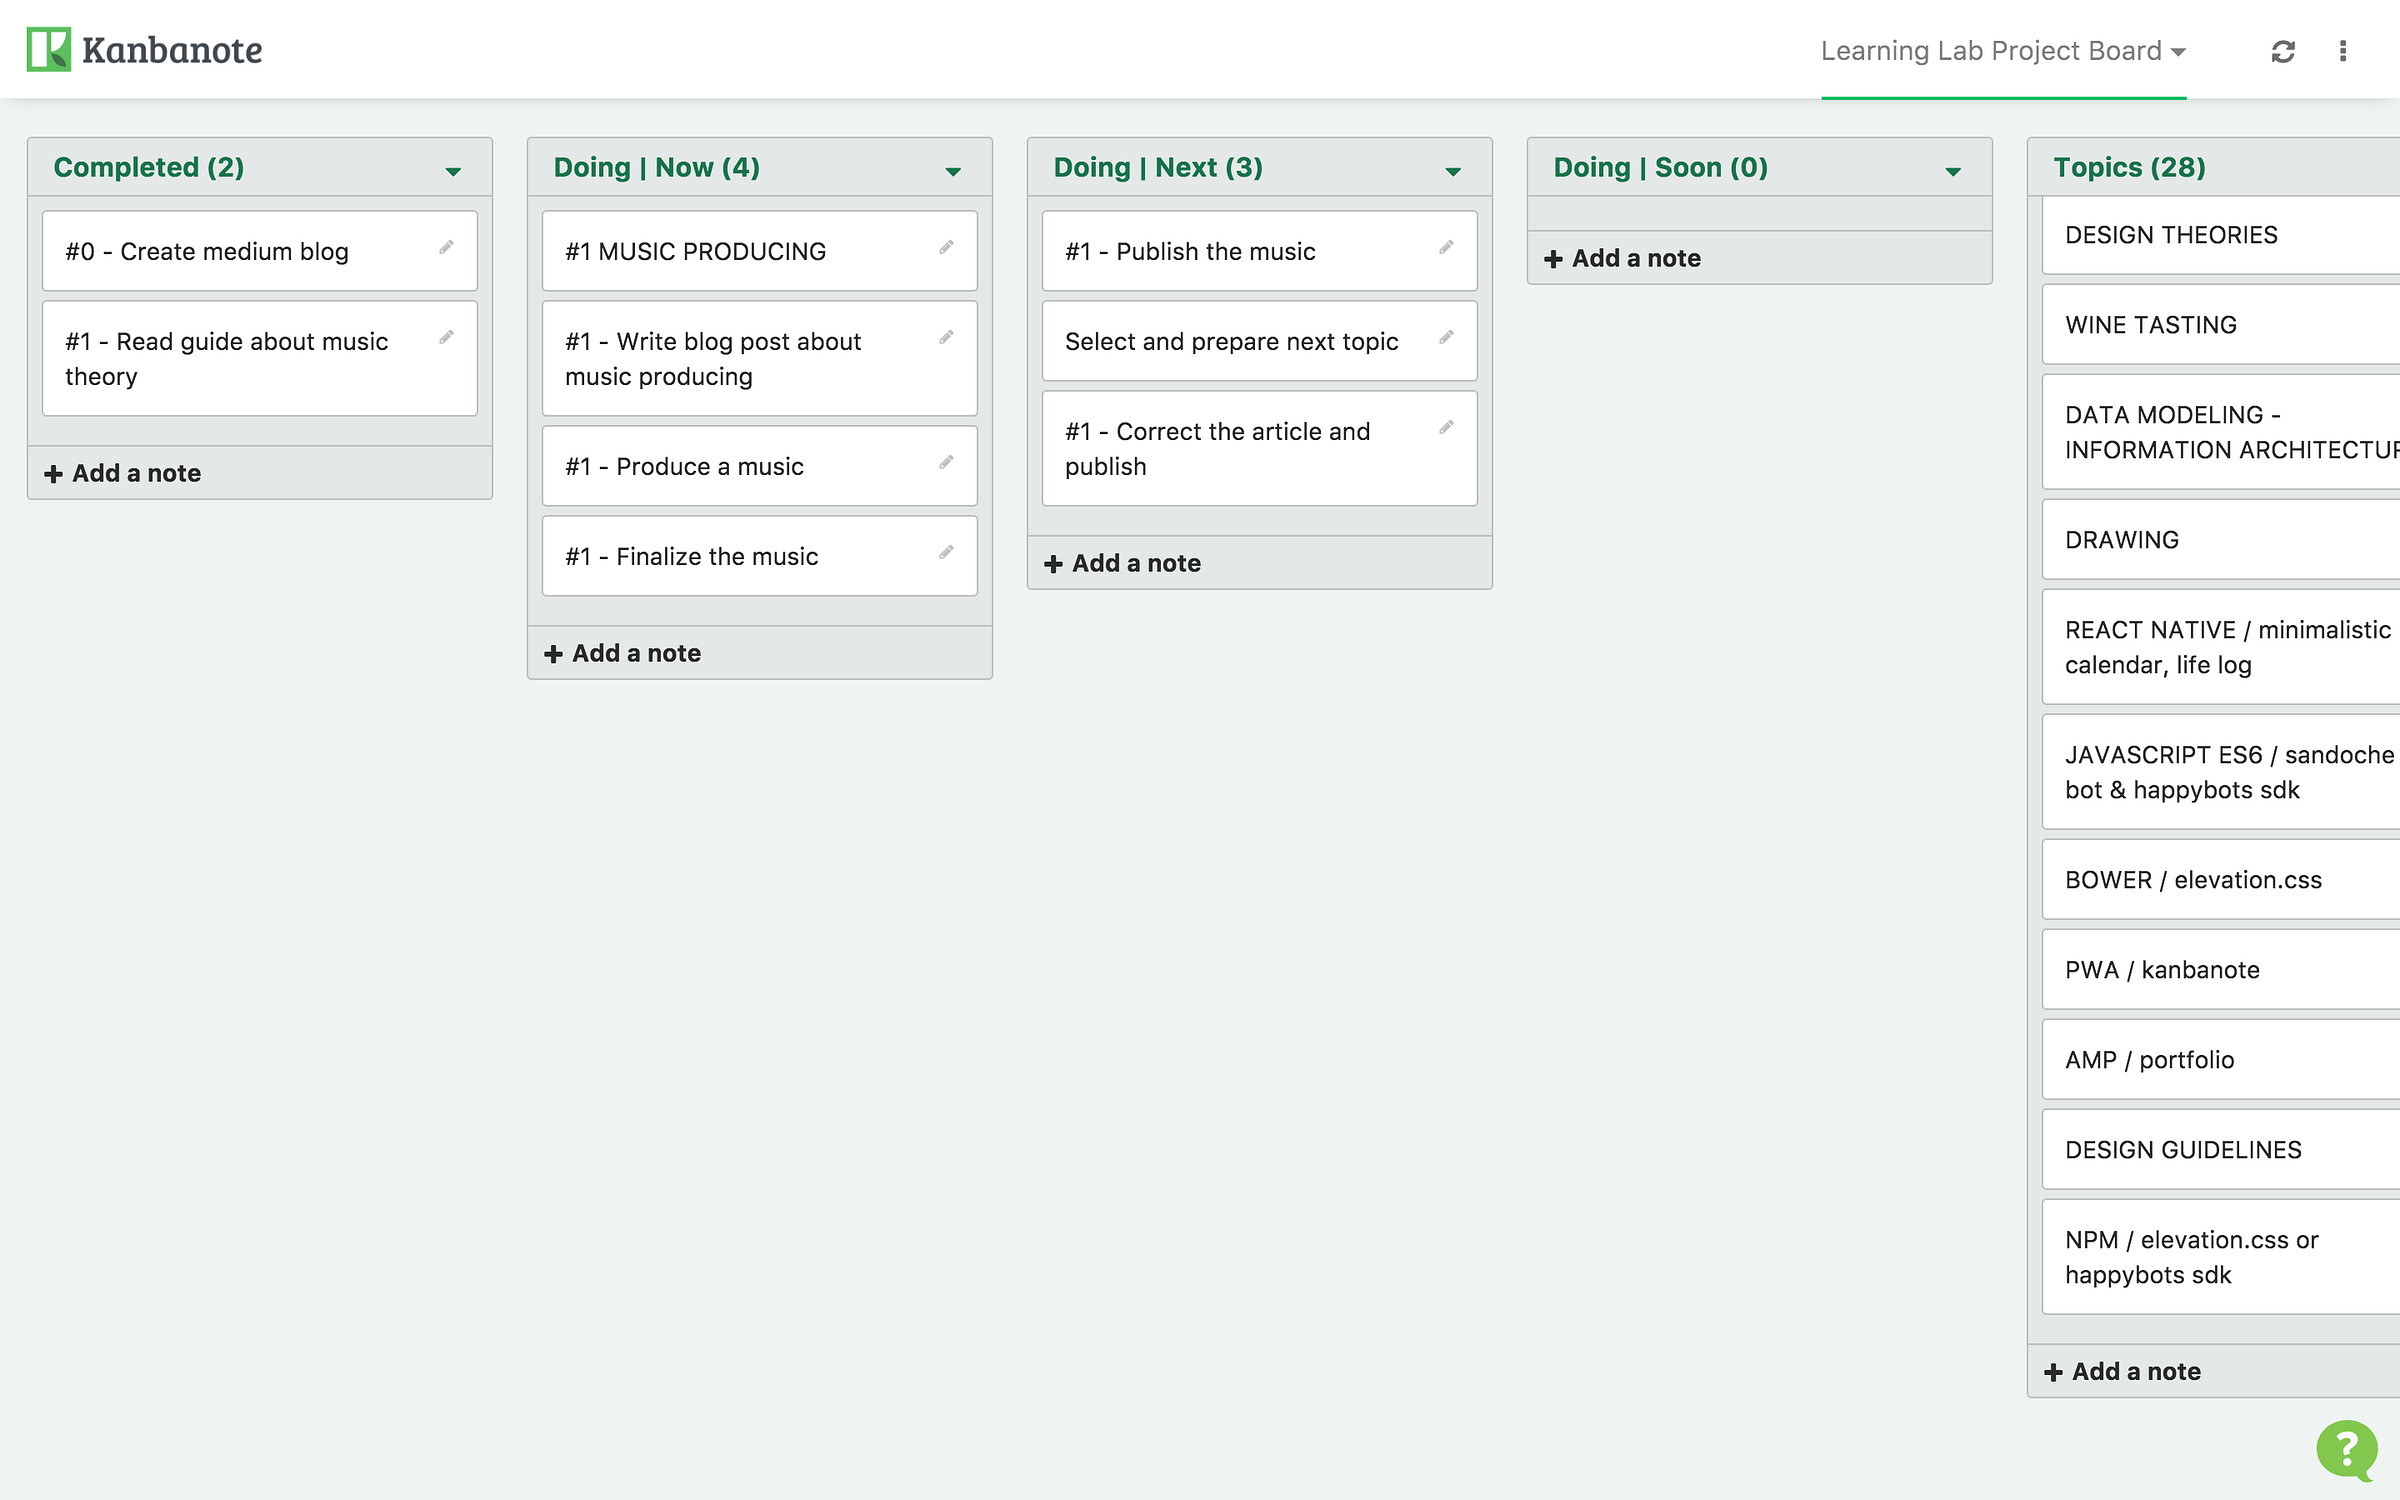This screenshot has width=2400, height=1500.
Task: Edit the Finalize the music note
Action: click(x=946, y=552)
